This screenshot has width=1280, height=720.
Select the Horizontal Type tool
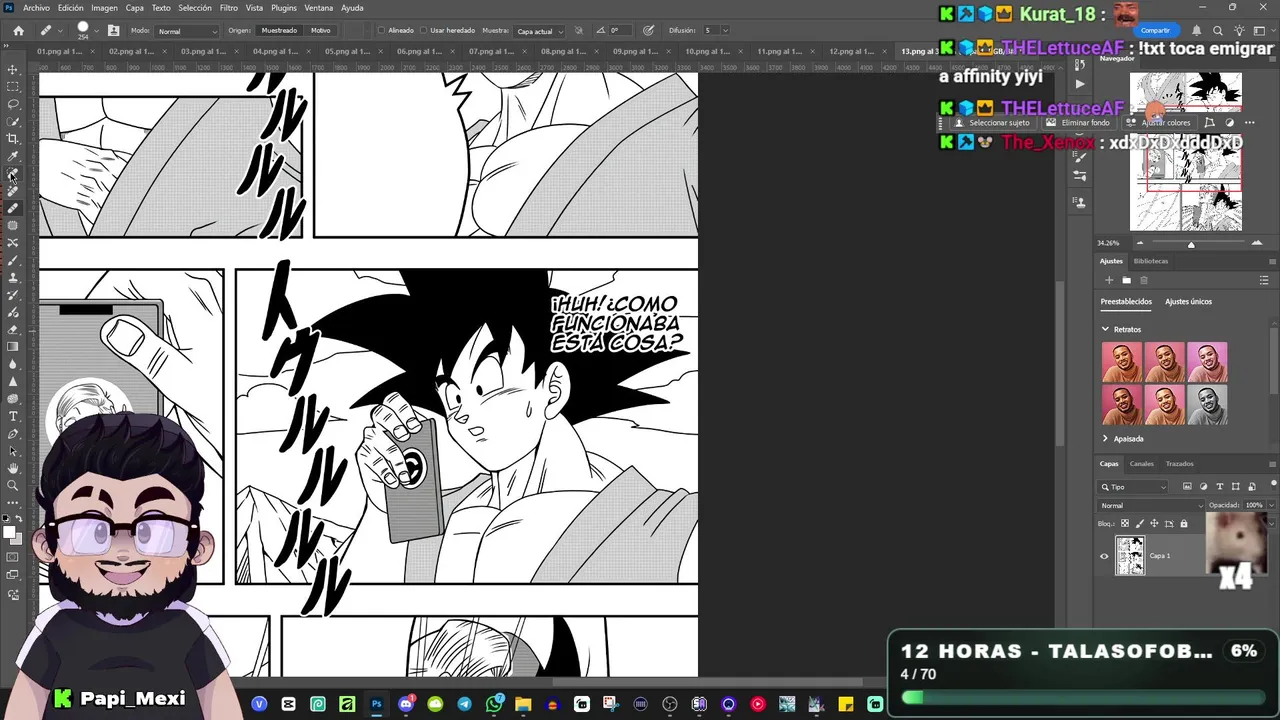13,416
